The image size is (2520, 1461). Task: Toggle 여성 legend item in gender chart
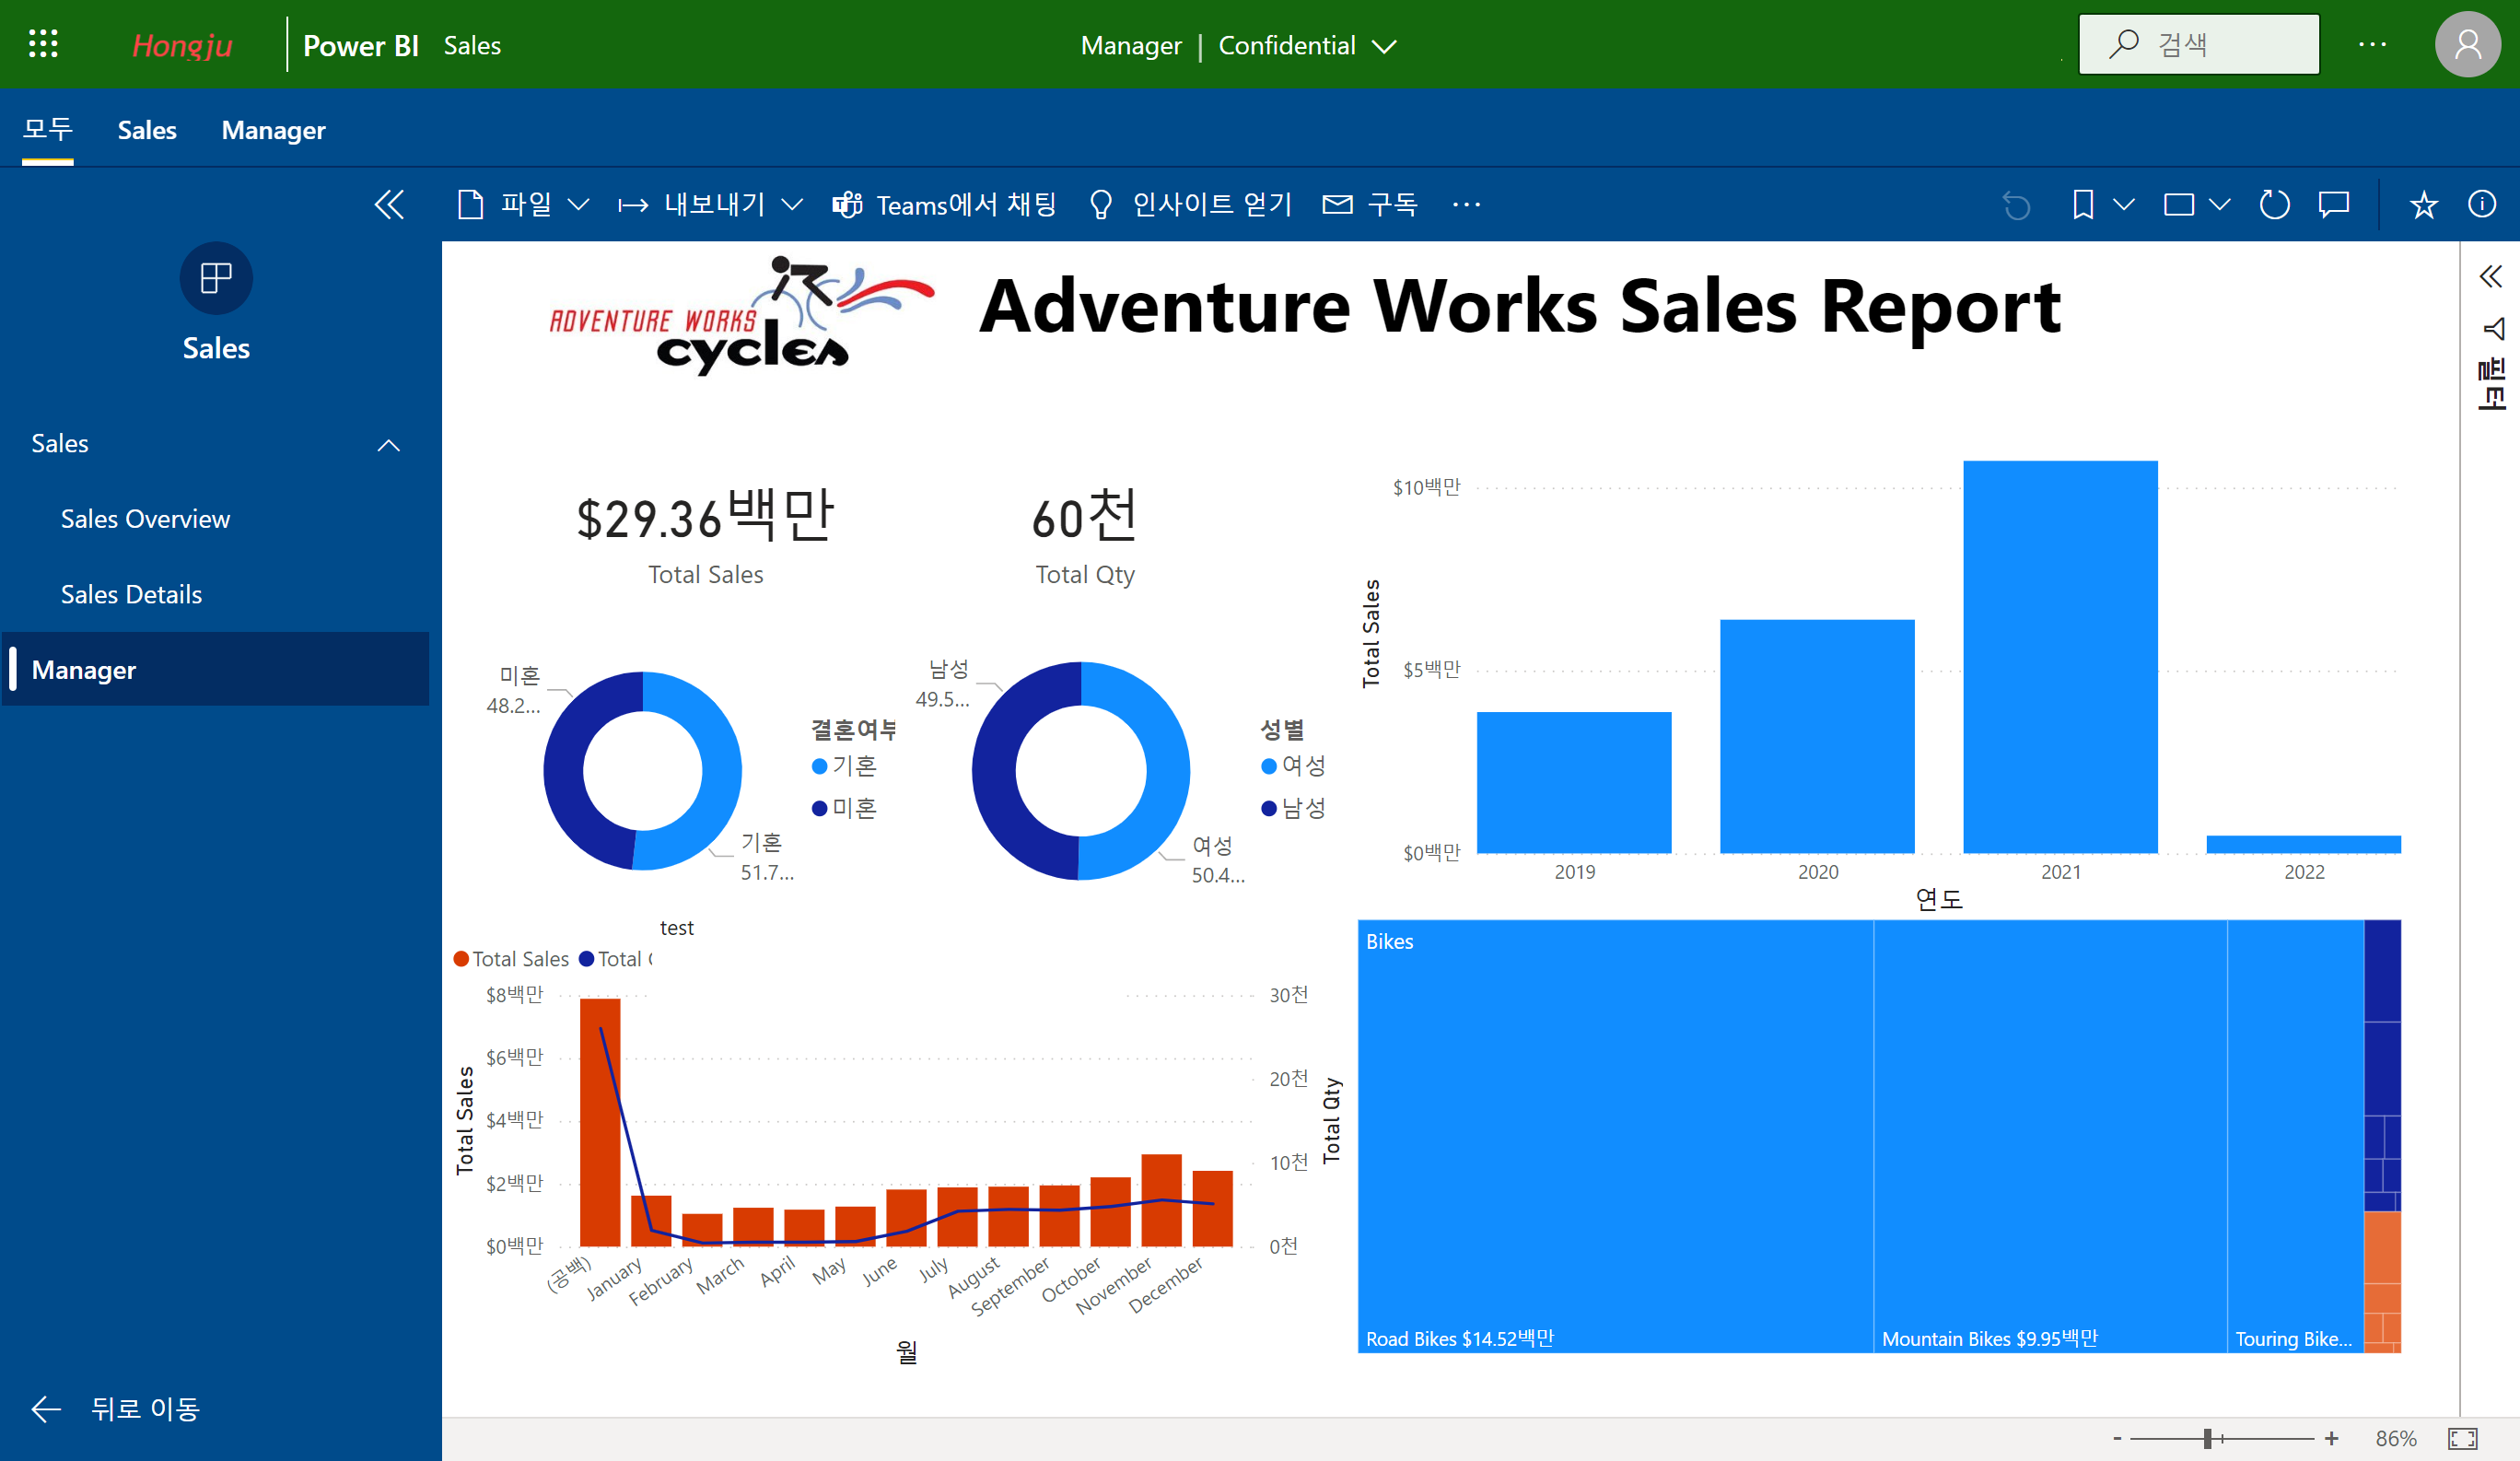[x=1293, y=766]
